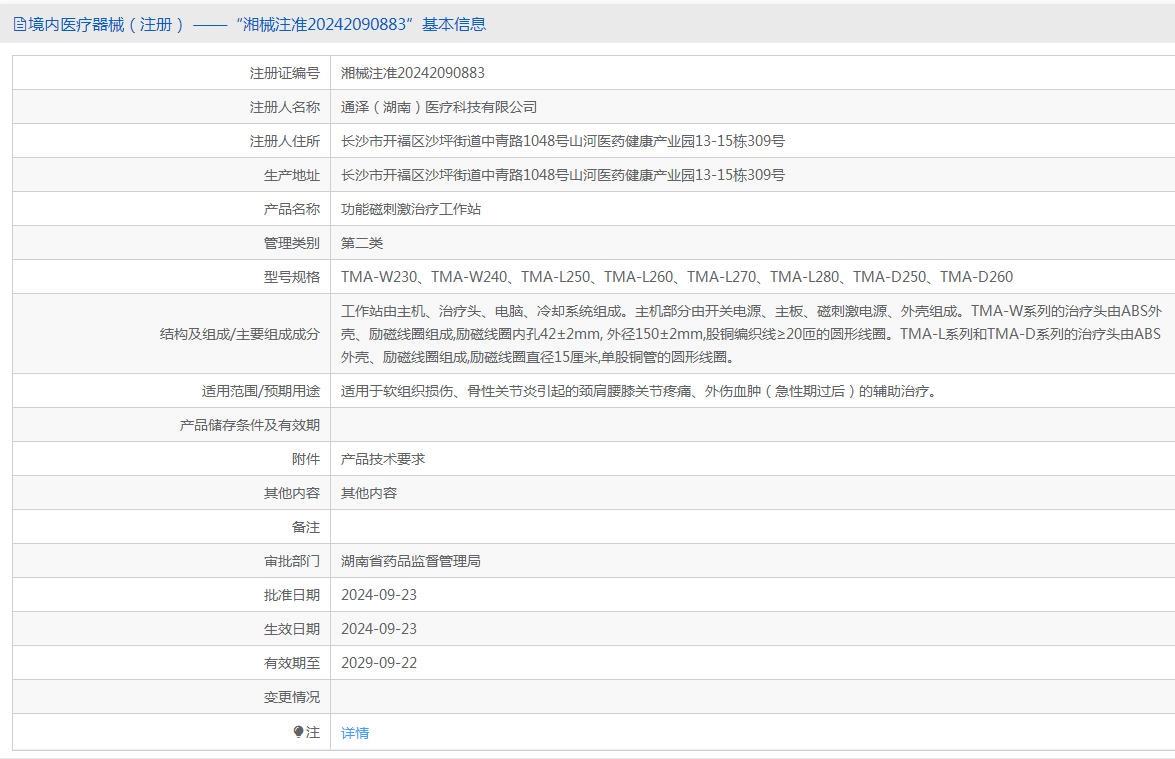This screenshot has height=759, width=1175.
Task: Click the 审批部门 label
Action: 292,561
